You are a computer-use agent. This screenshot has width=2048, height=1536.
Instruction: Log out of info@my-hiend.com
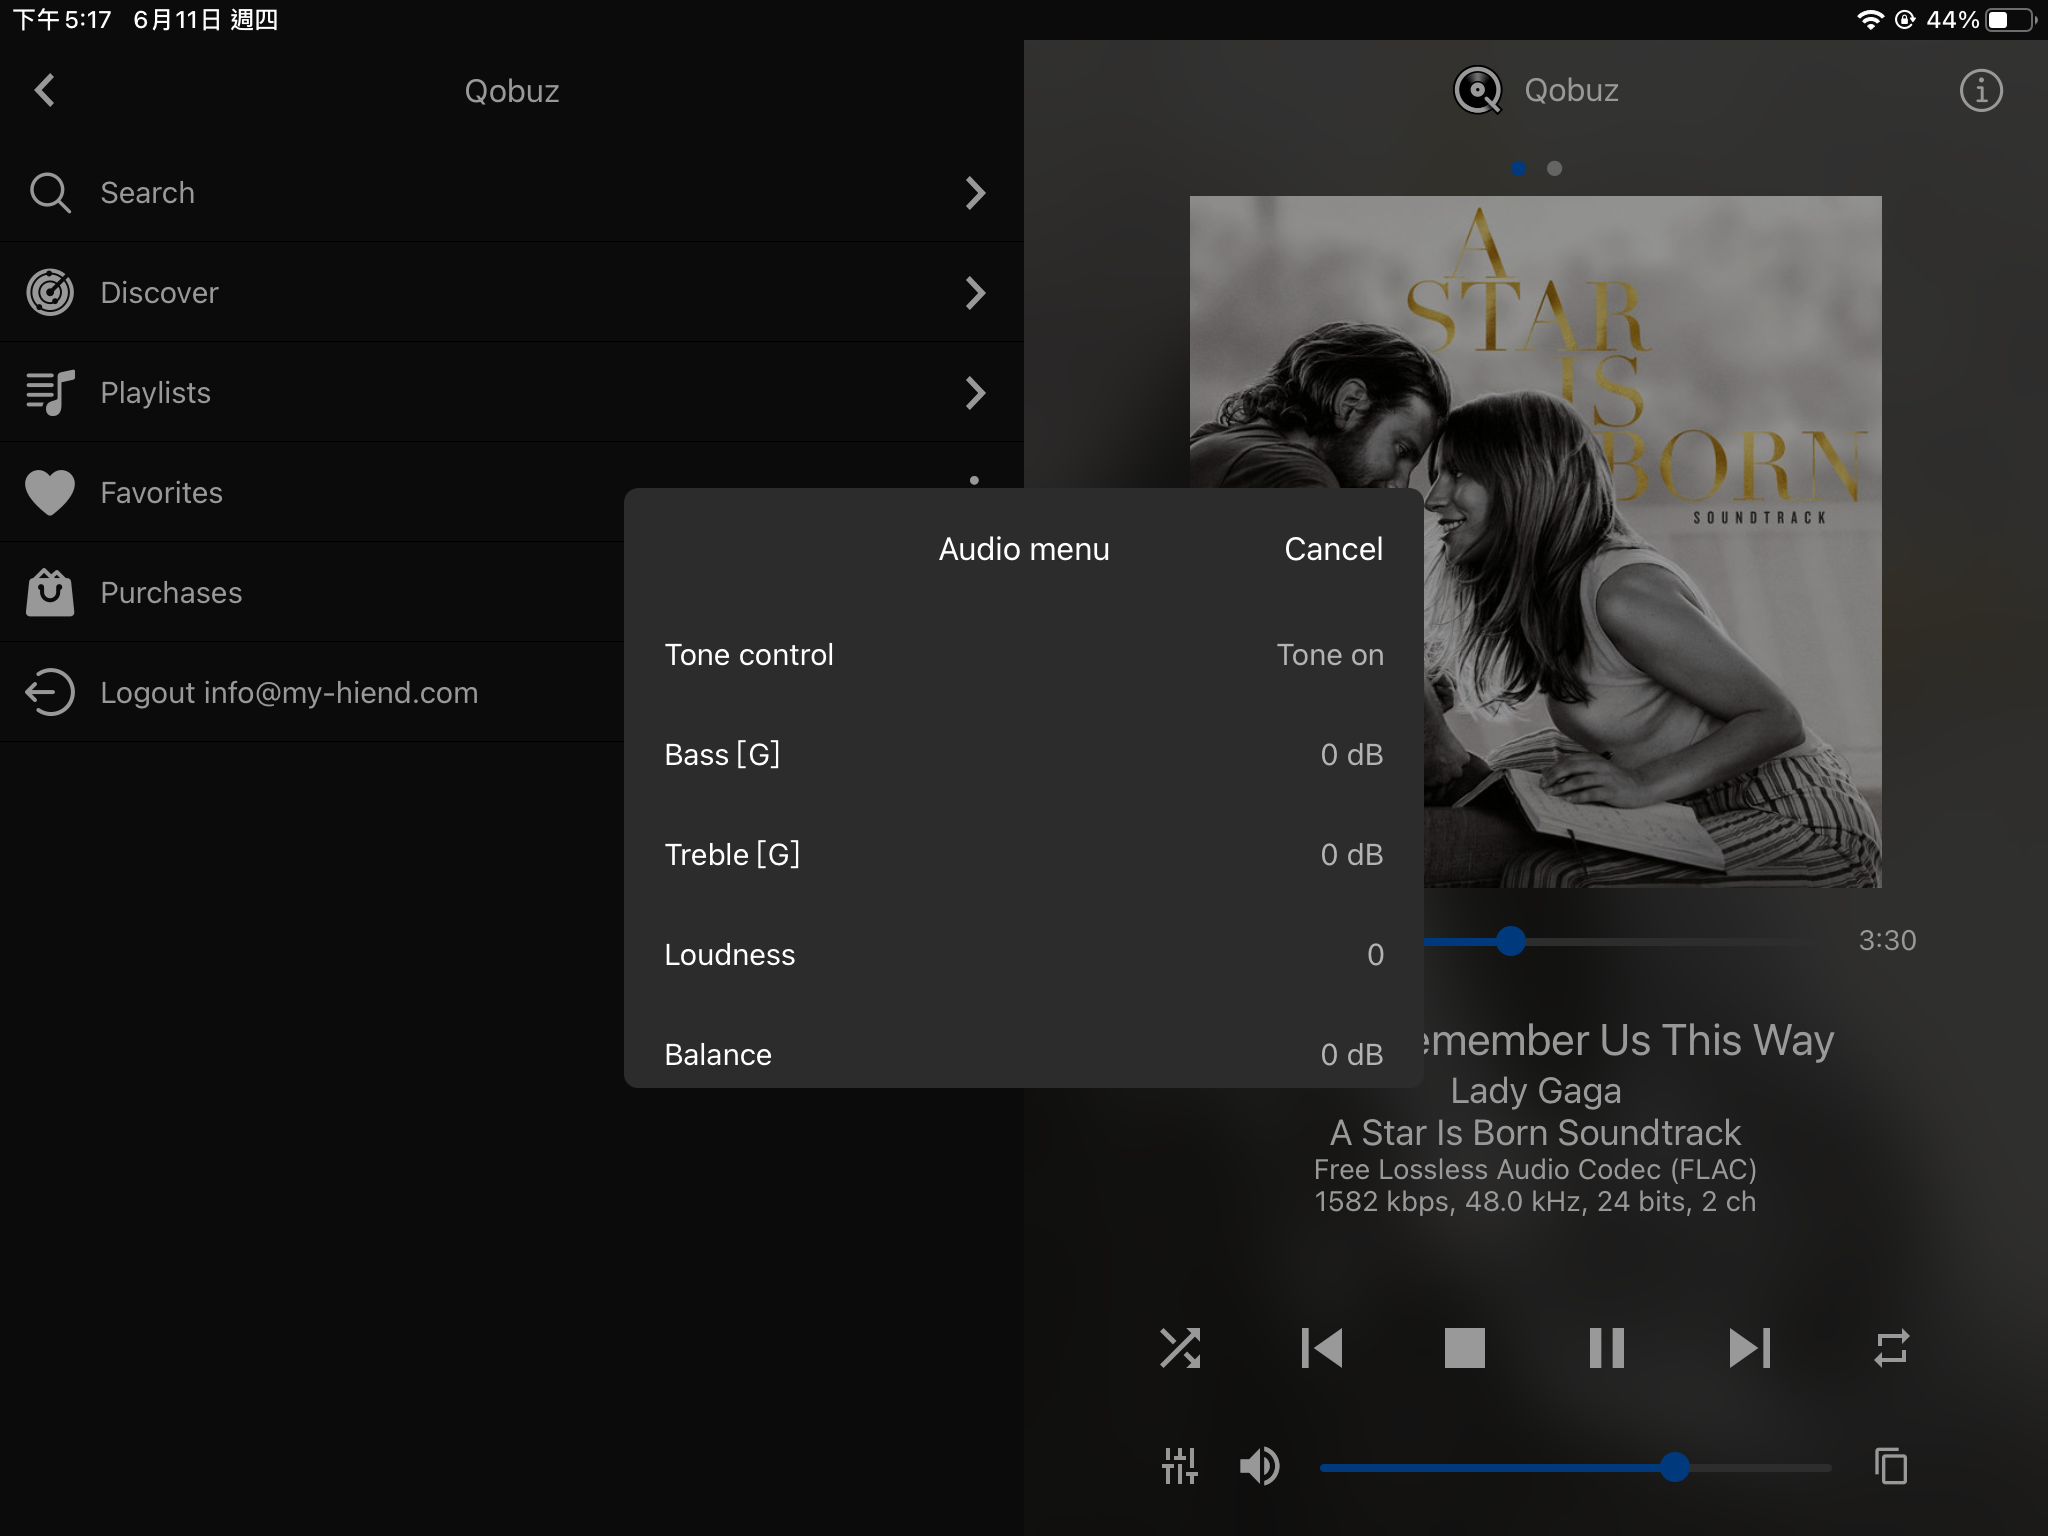[x=312, y=692]
